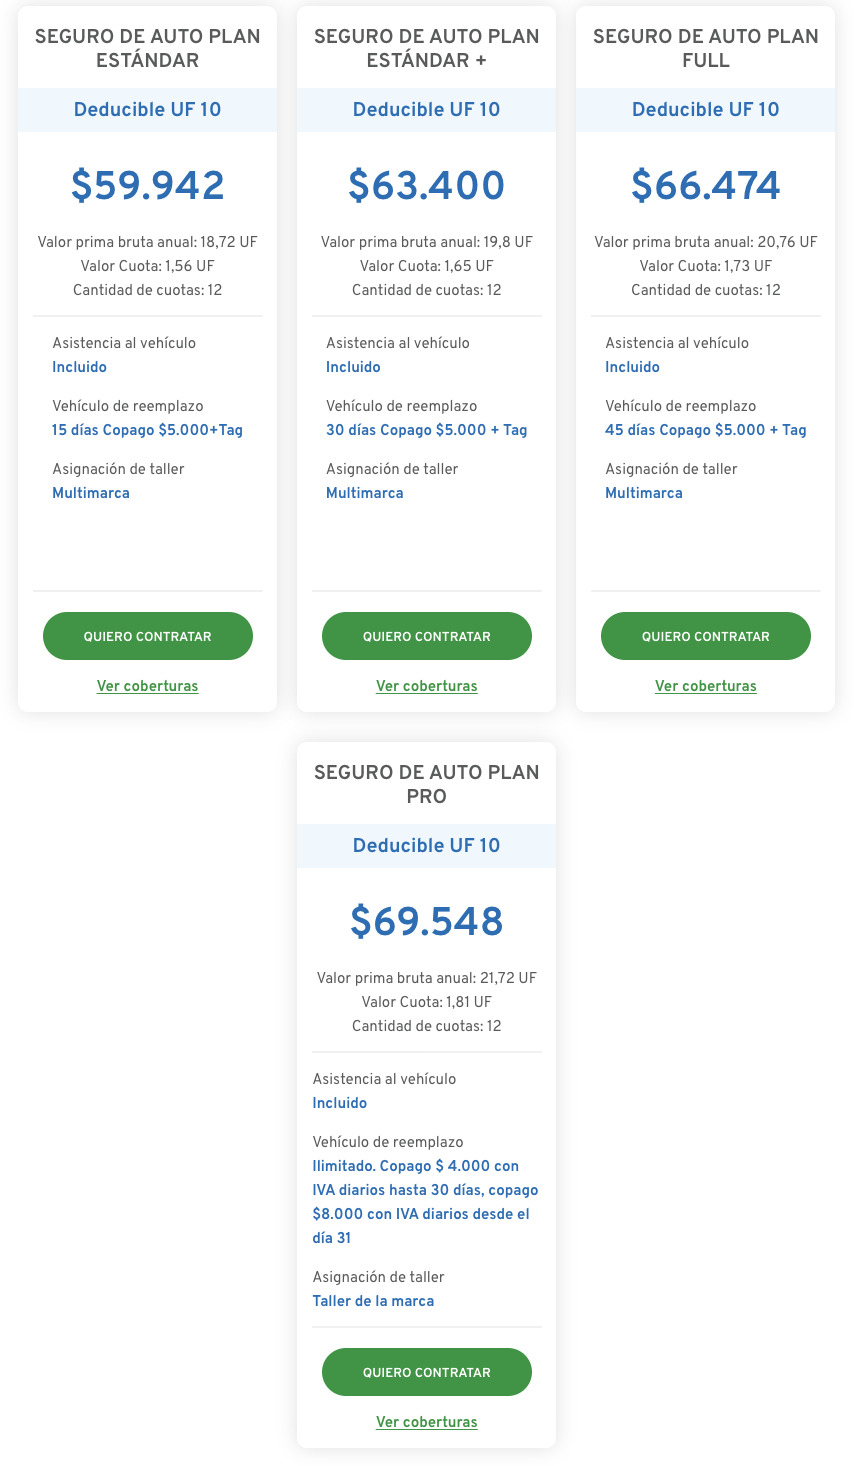
Task: View Ver coberturas link of Plan Estándar +
Action: (426, 686)
